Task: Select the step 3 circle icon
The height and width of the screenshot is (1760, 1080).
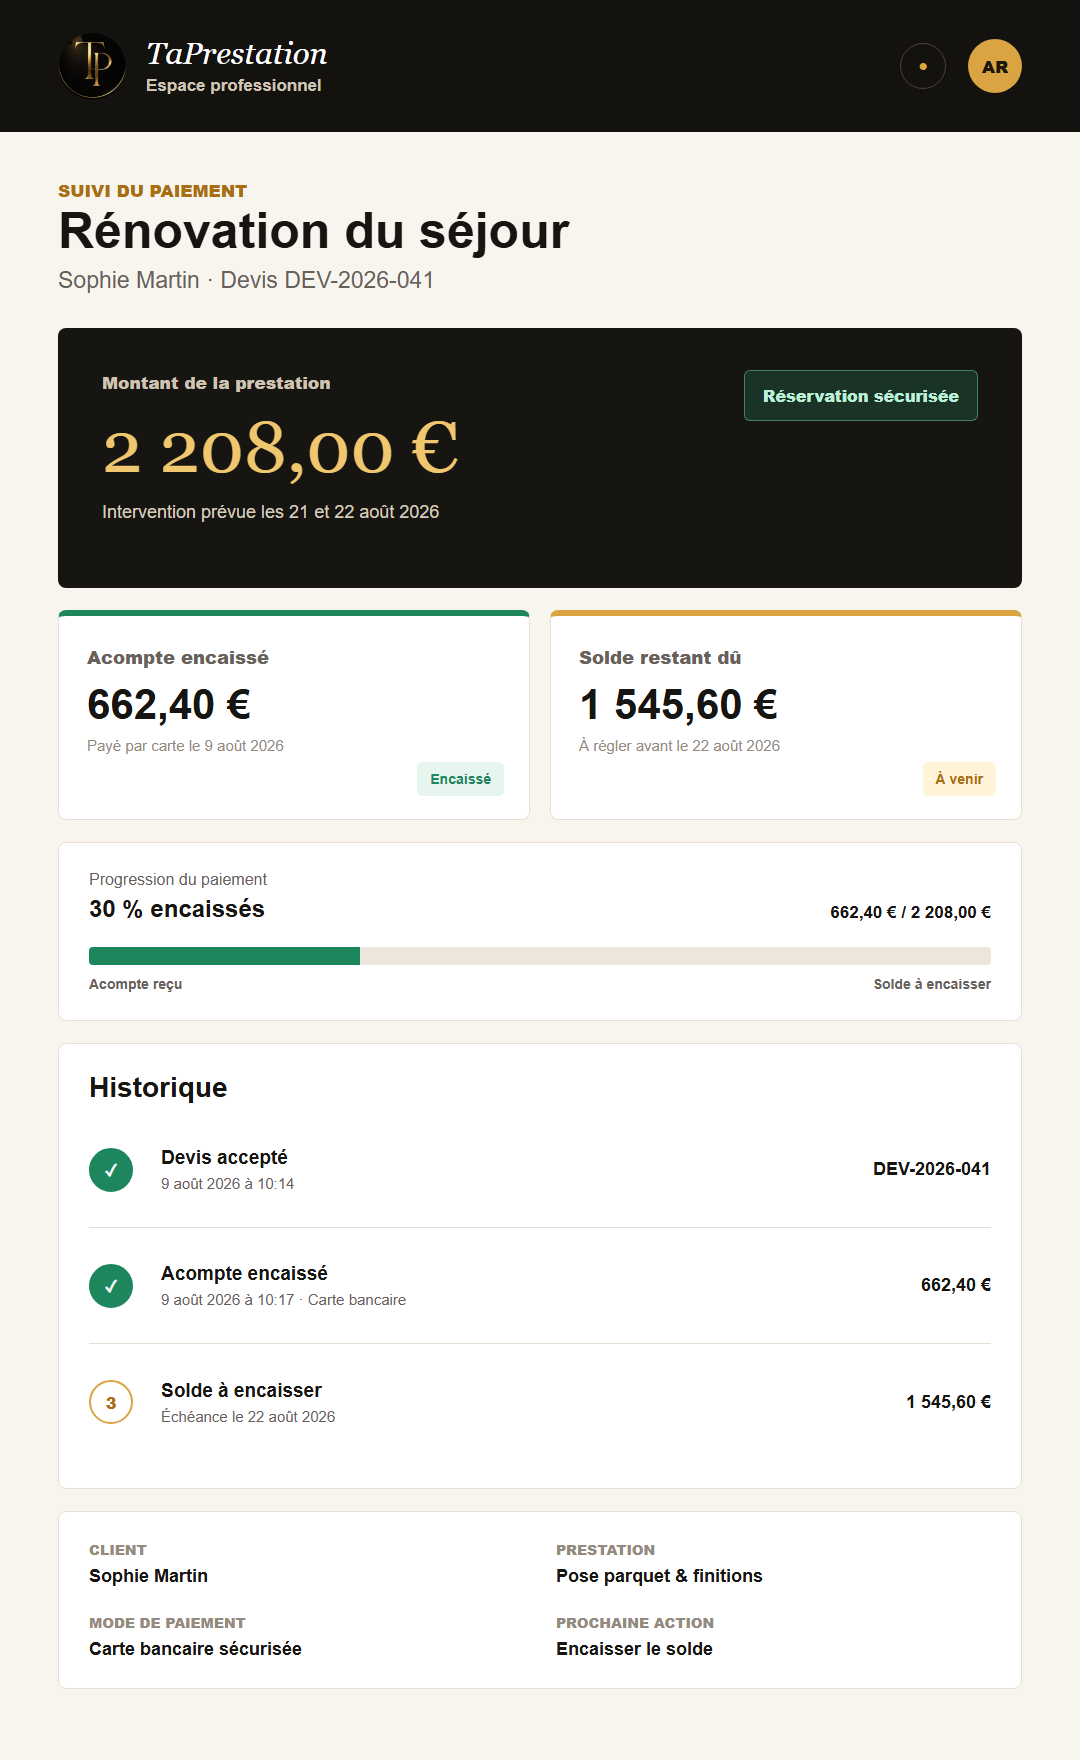Action: click(111, 1402)
